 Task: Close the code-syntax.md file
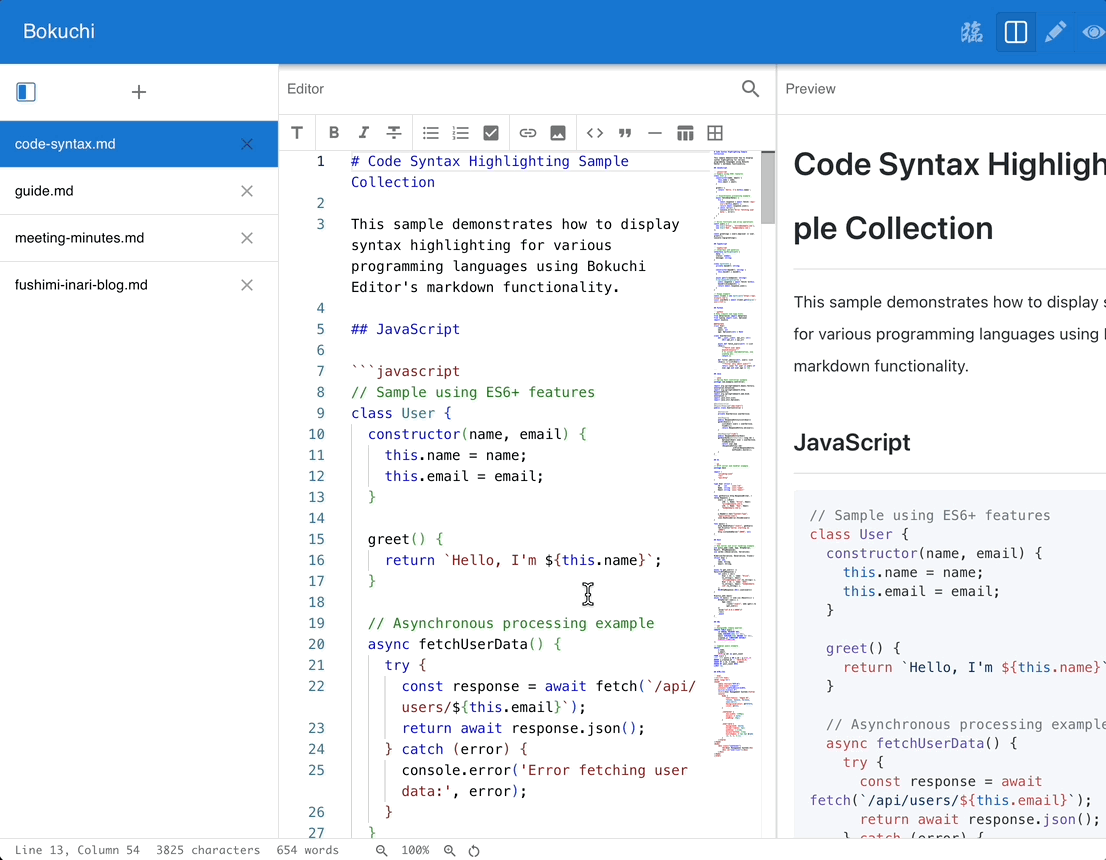pyautogui.click(x=247, y=144)
